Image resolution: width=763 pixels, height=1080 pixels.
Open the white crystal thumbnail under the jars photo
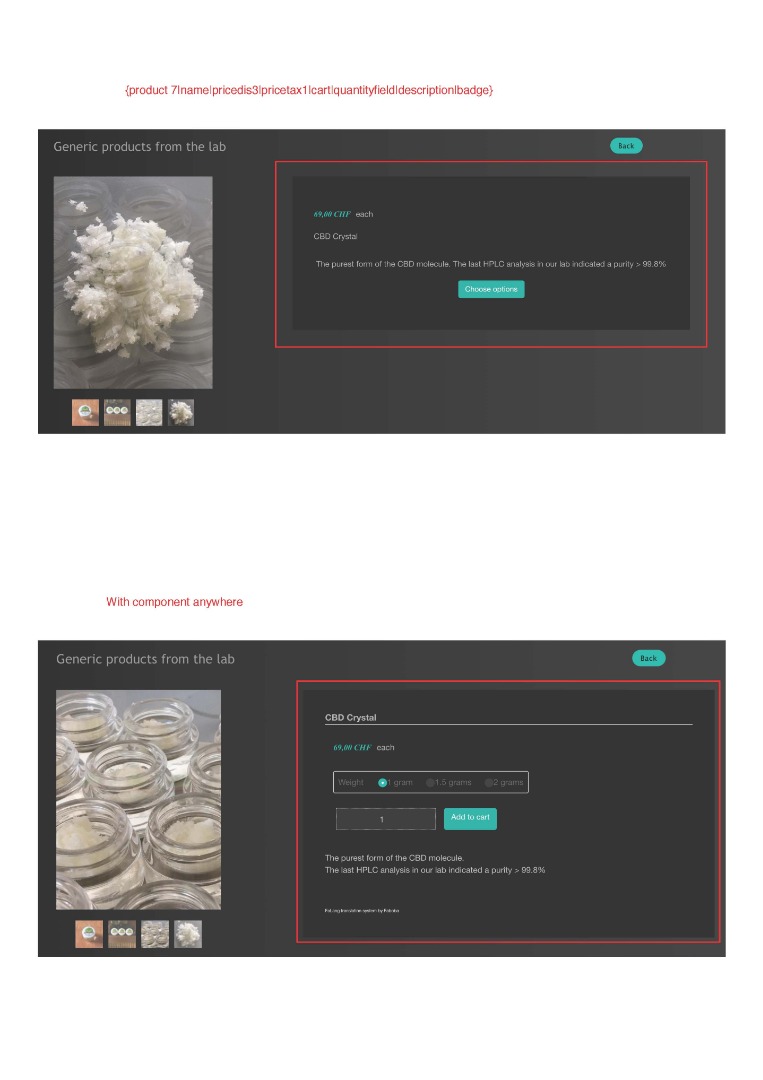point(188,934)
